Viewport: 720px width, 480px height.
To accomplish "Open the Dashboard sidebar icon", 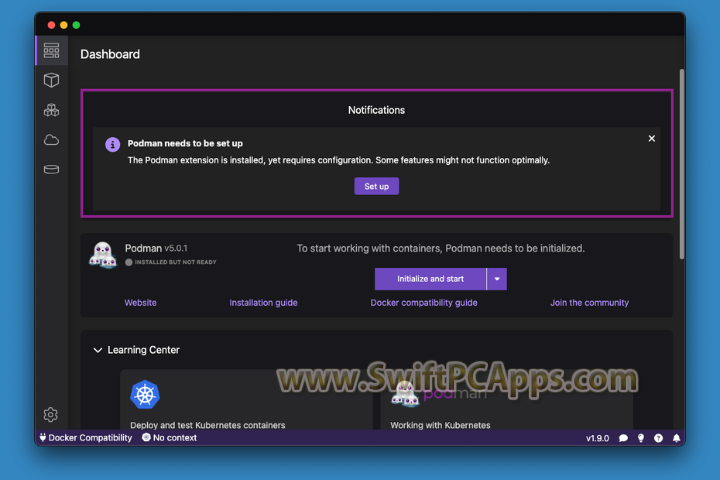I will 51,51.
